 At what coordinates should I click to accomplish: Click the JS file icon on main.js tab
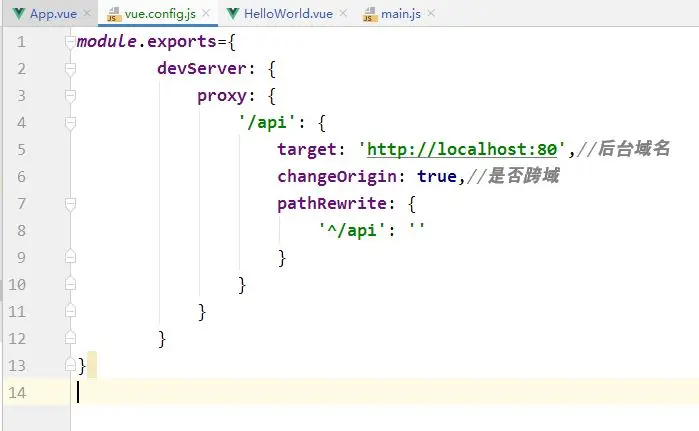pos(370,14)
